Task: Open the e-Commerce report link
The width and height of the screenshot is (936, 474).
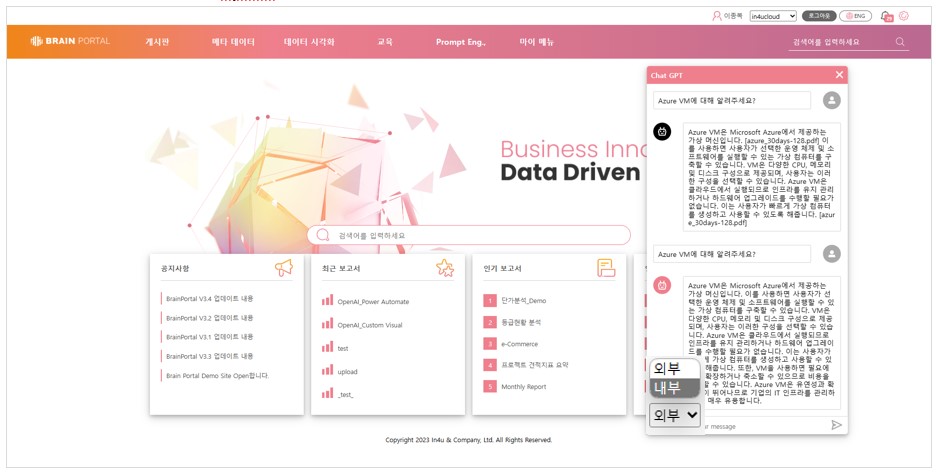Action: point(519,344)
